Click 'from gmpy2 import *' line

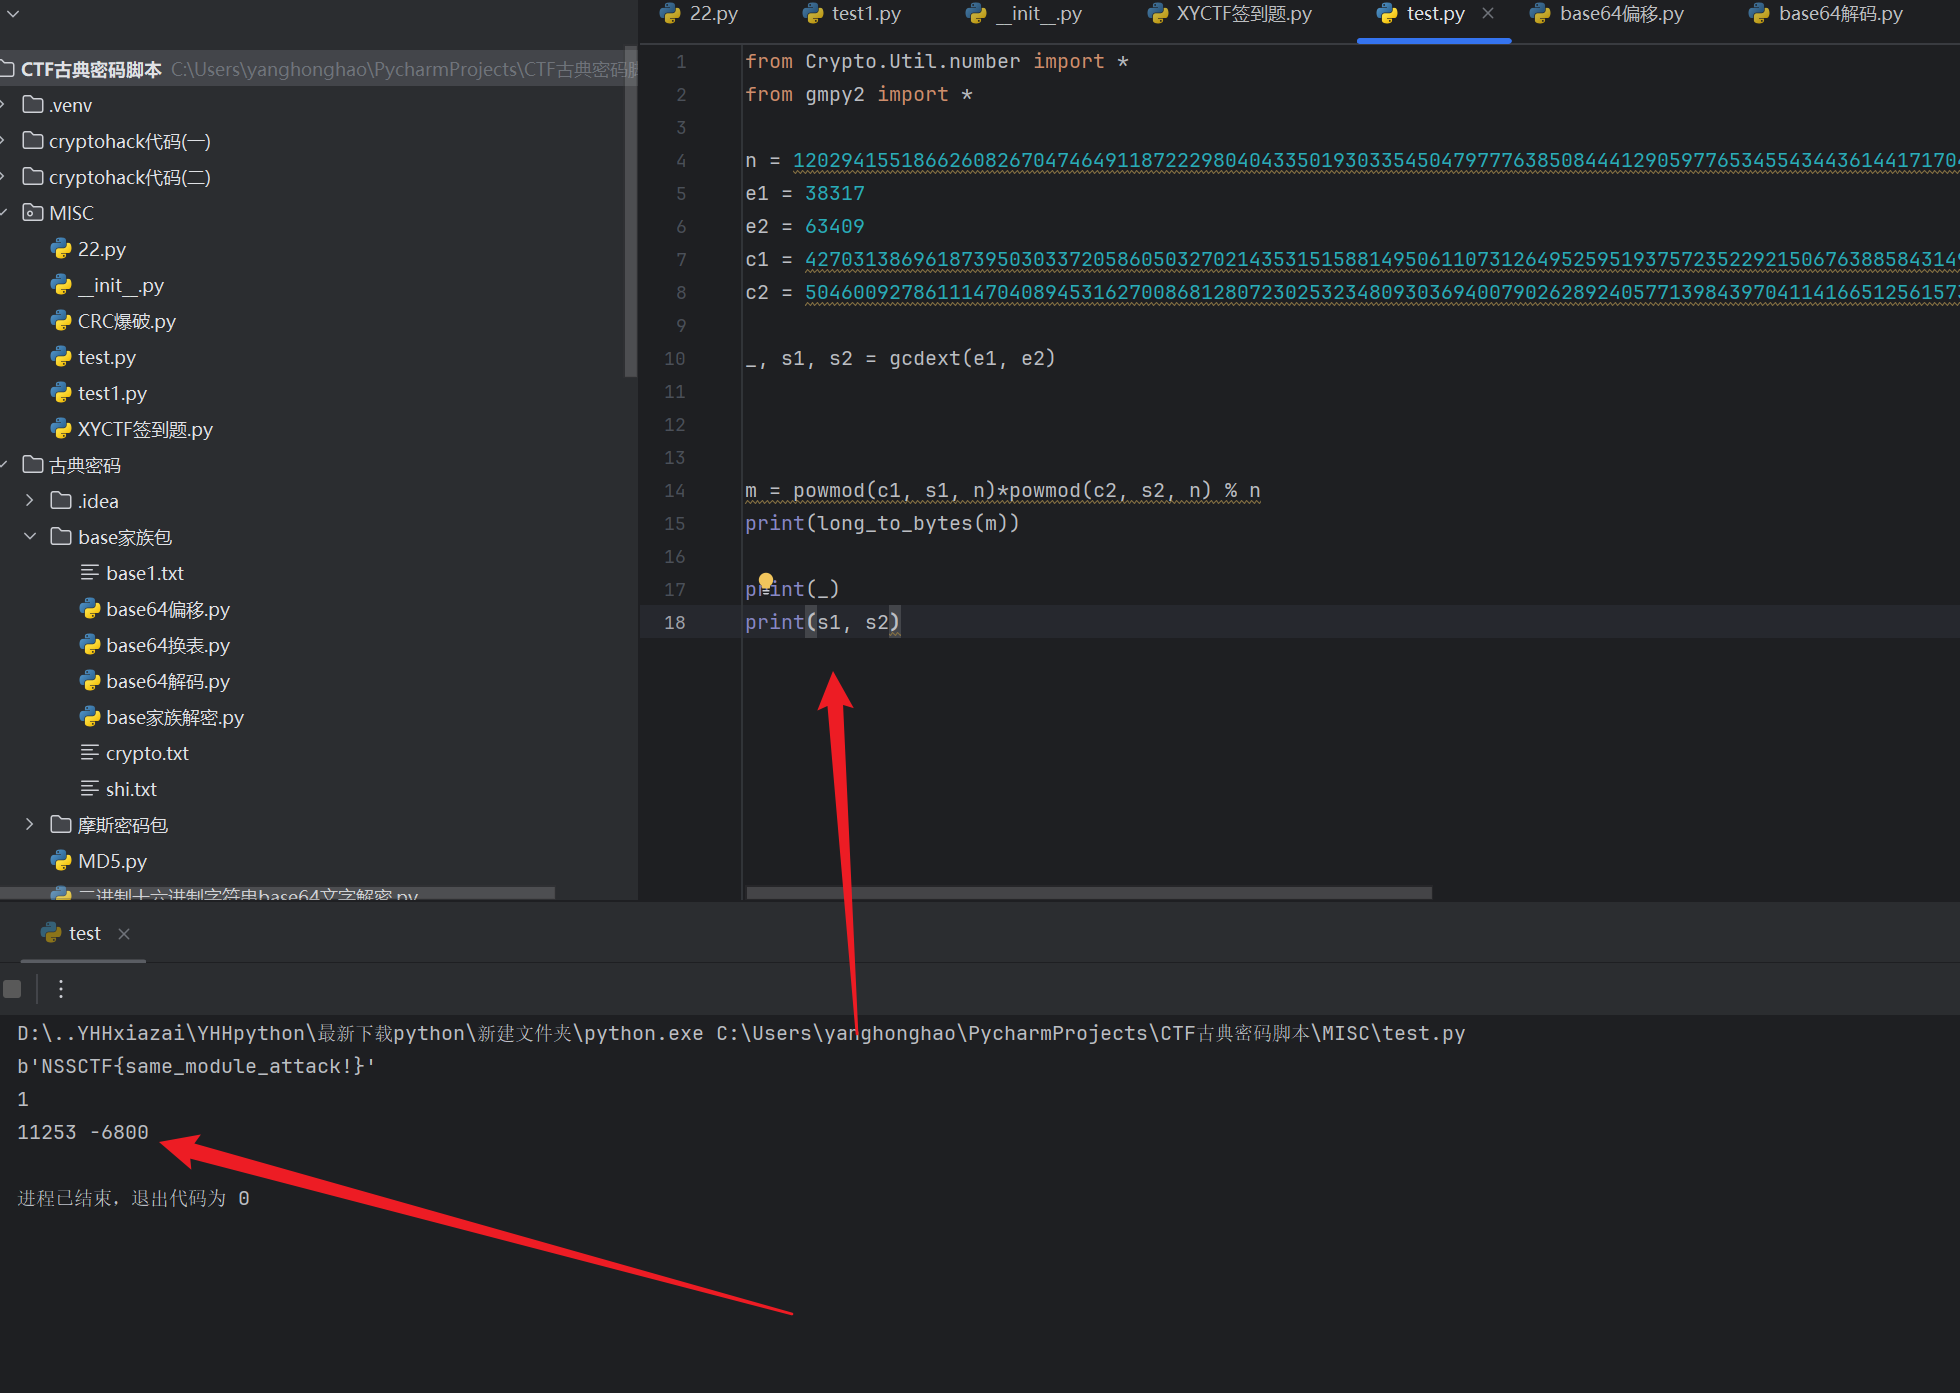[859, 94]
